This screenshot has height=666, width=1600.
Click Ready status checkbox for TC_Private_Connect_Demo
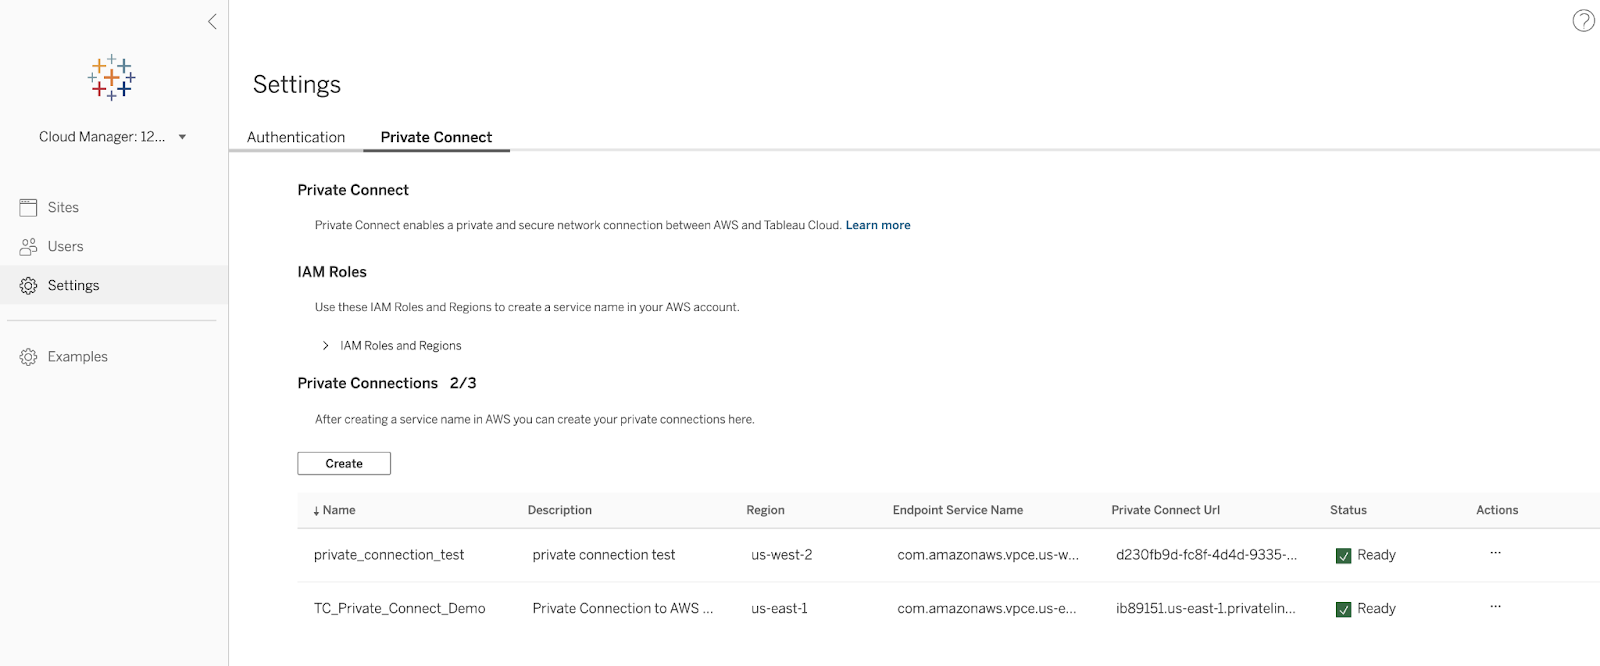click(x=1343, y=609)
